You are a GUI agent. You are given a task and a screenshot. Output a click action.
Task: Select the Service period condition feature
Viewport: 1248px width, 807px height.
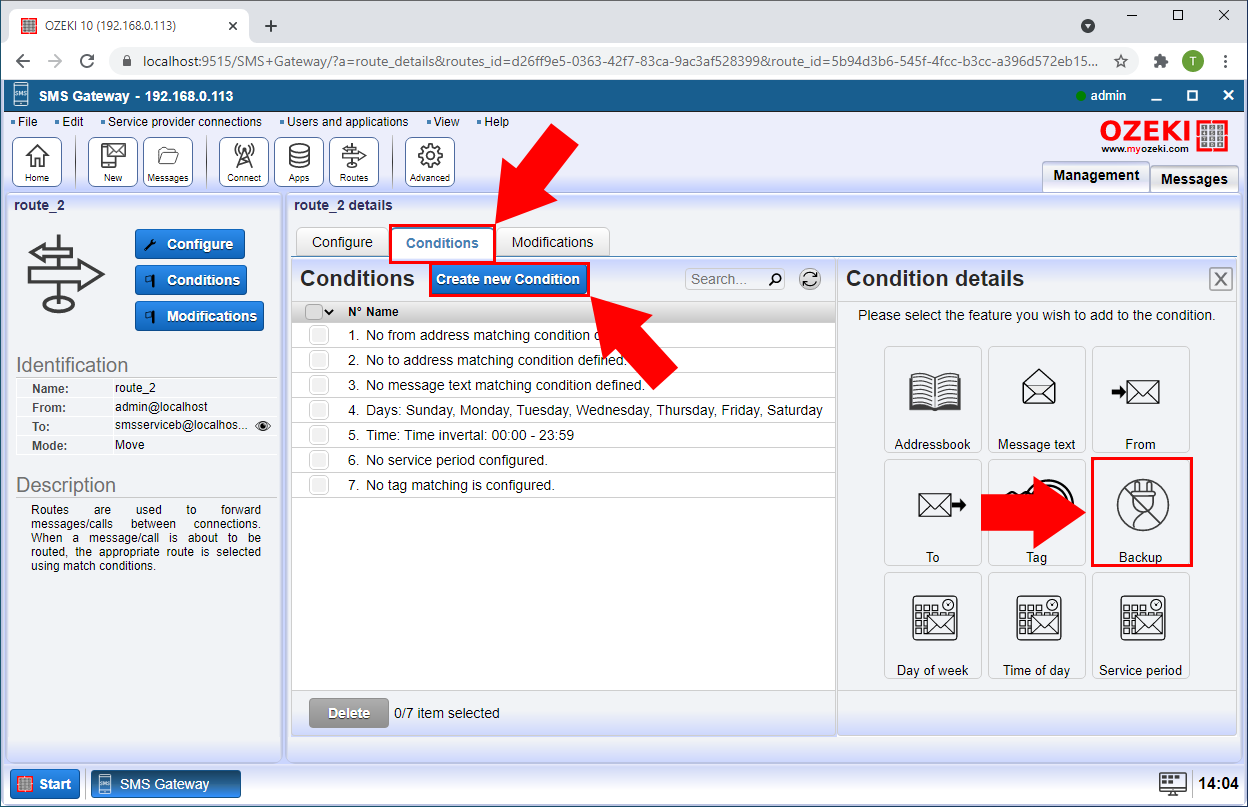pyautogui.click(x=1141, y=626)
